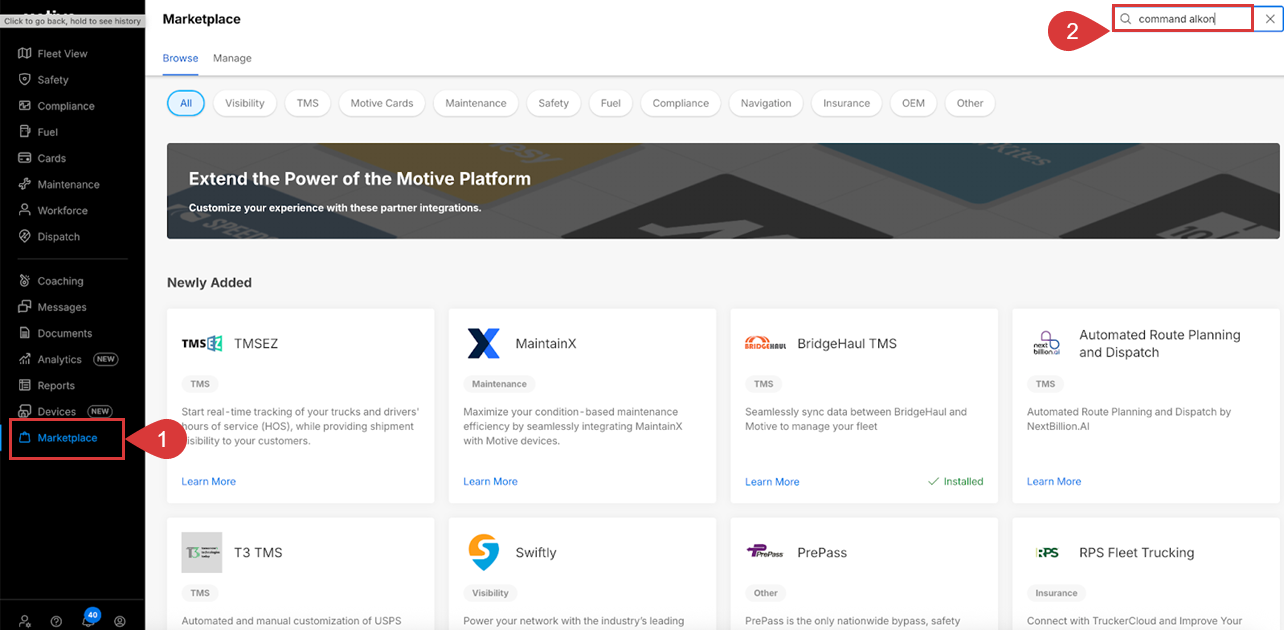Image resolution: width=1284 pixels, height=630 pixels.
Task: Click the Visibility tag on Swiftly card
Action: pos(490,593)
